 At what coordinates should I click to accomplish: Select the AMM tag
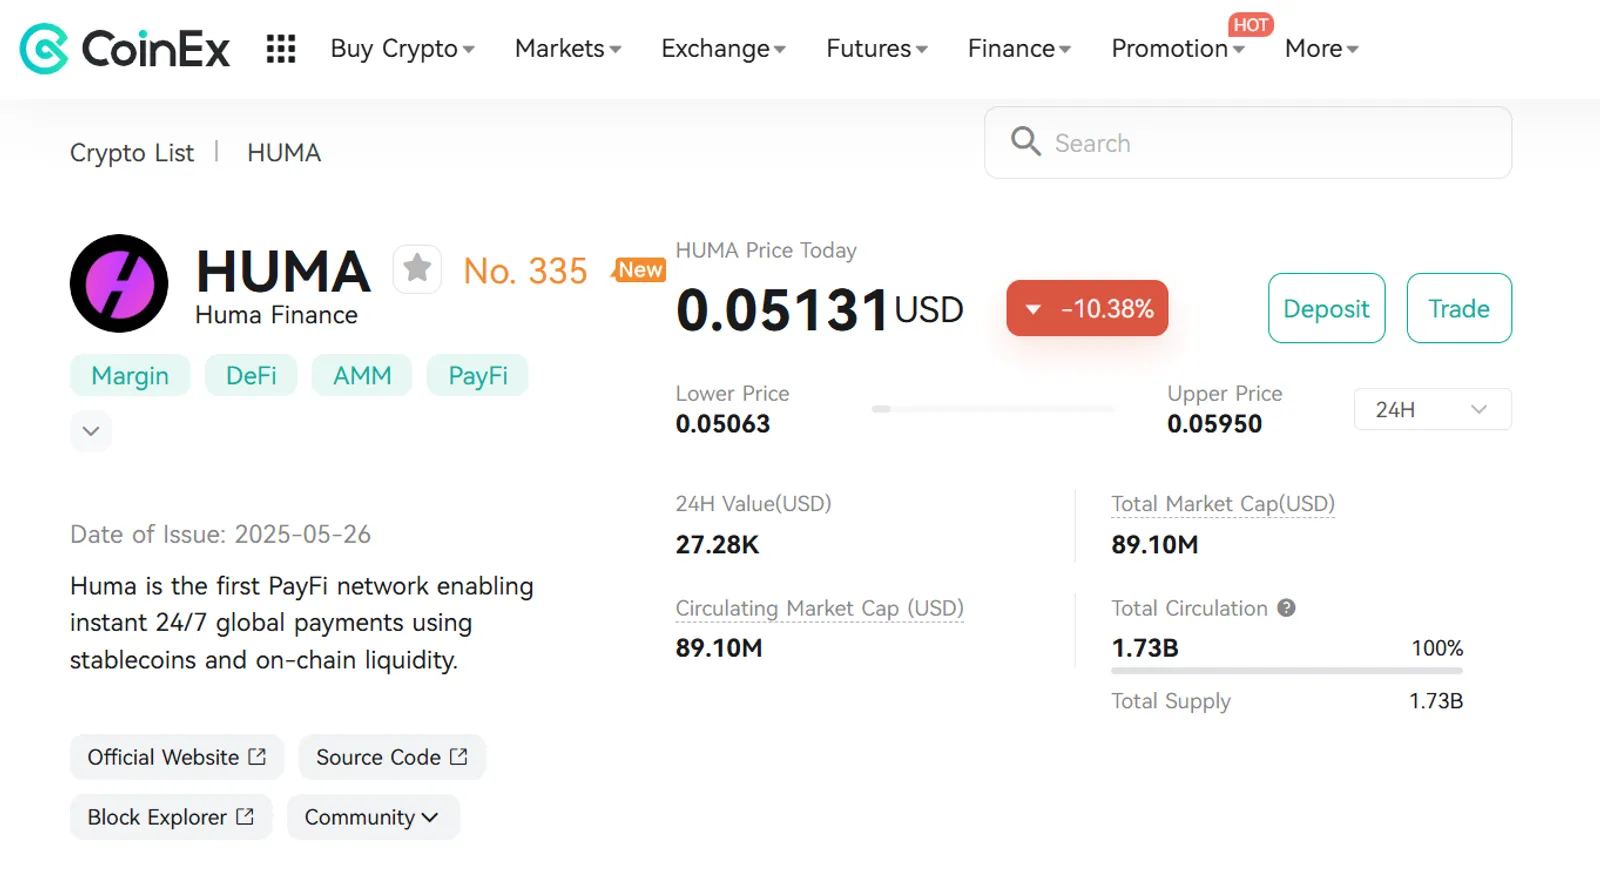[x=362, y=375]
